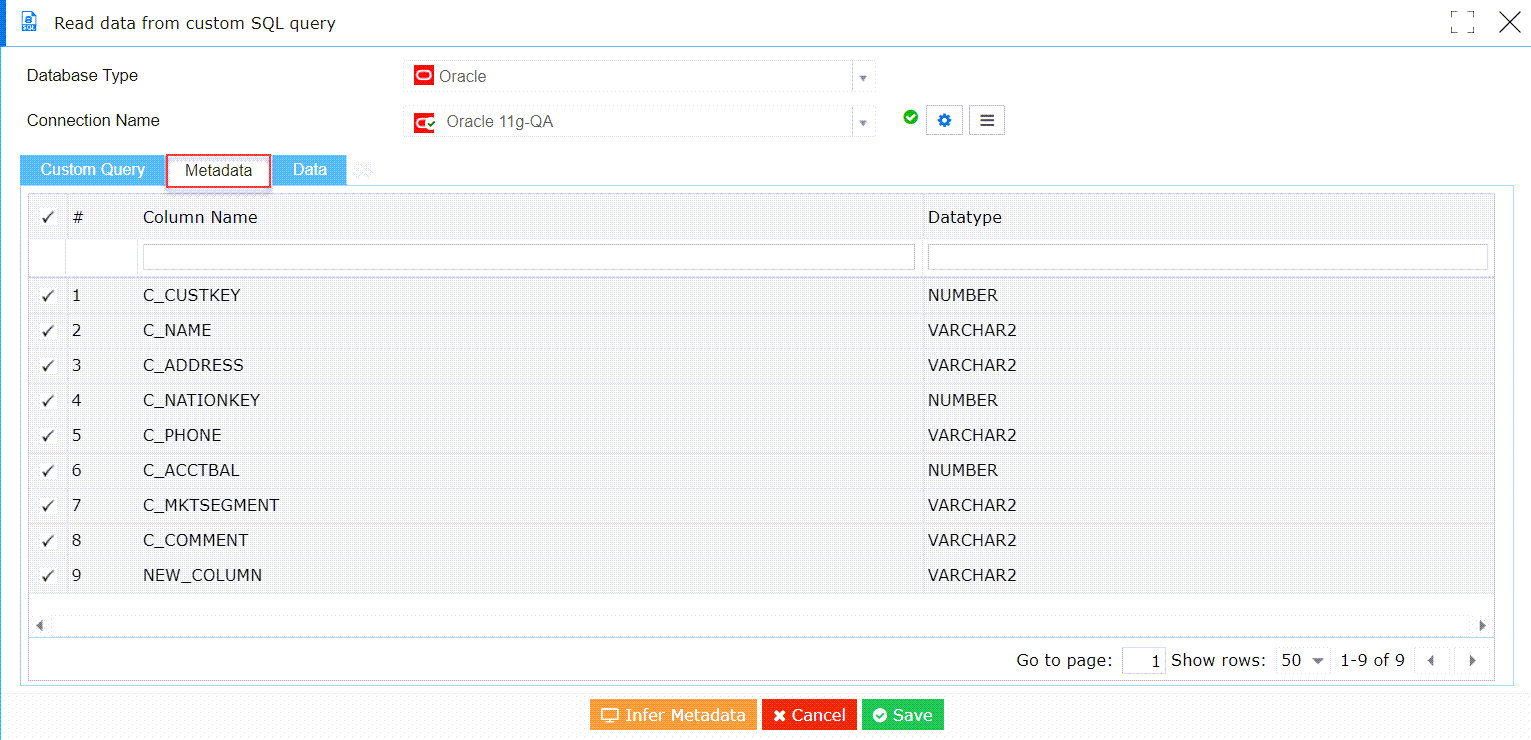
Task: Click the hamburger list icon next to gear
Action: [986, 119]
